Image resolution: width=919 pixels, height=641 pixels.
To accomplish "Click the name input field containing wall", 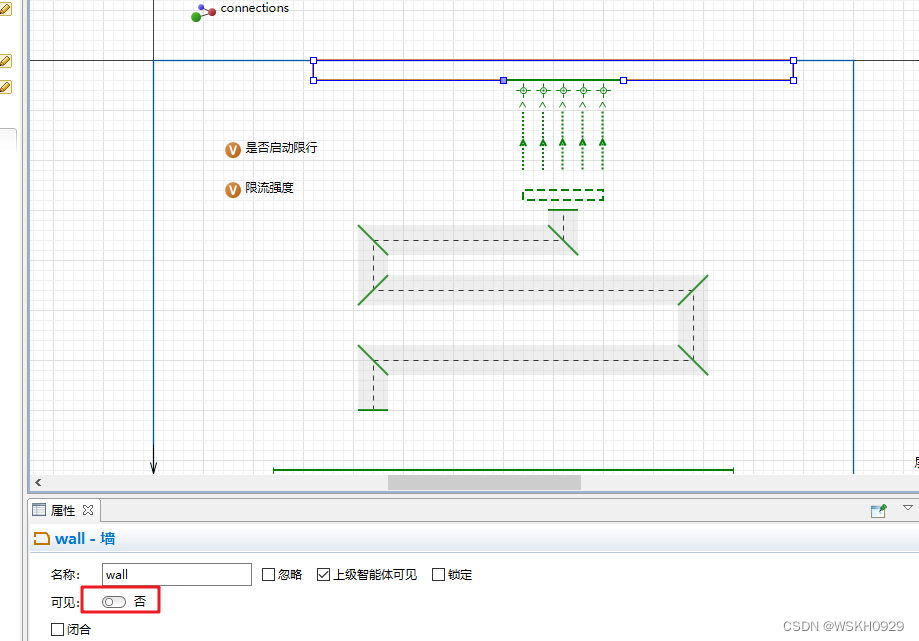I will click(x=176, y=574).
